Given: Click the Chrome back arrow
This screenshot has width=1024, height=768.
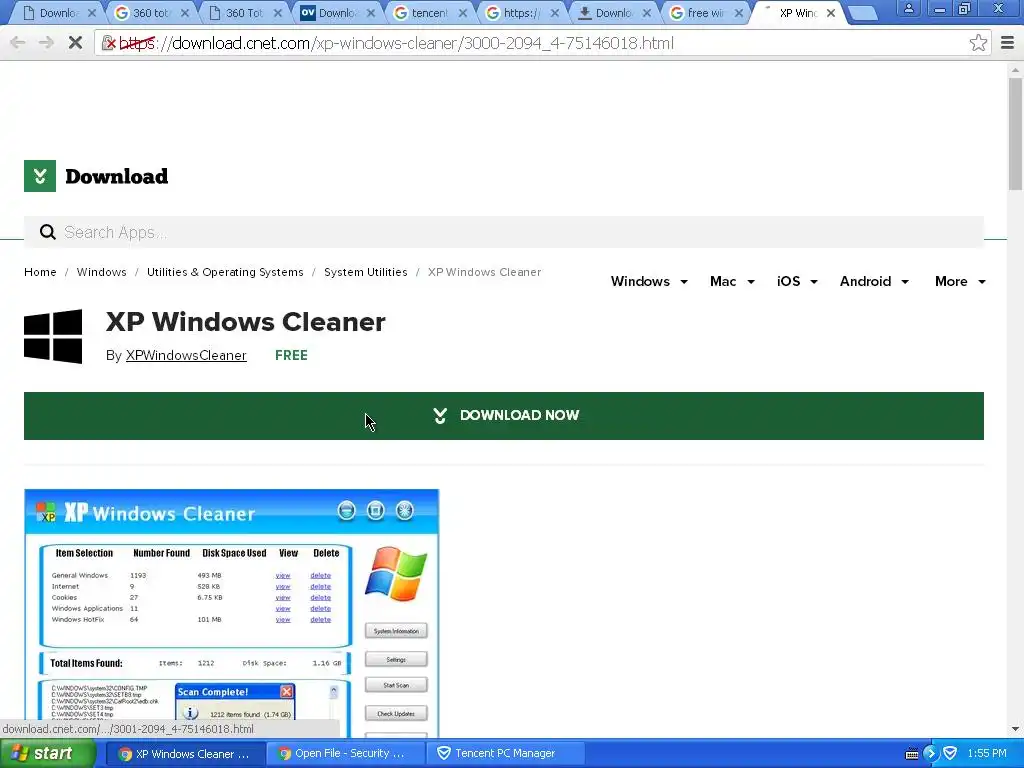Looking at the screenshot, I should [x=18, y=43].
